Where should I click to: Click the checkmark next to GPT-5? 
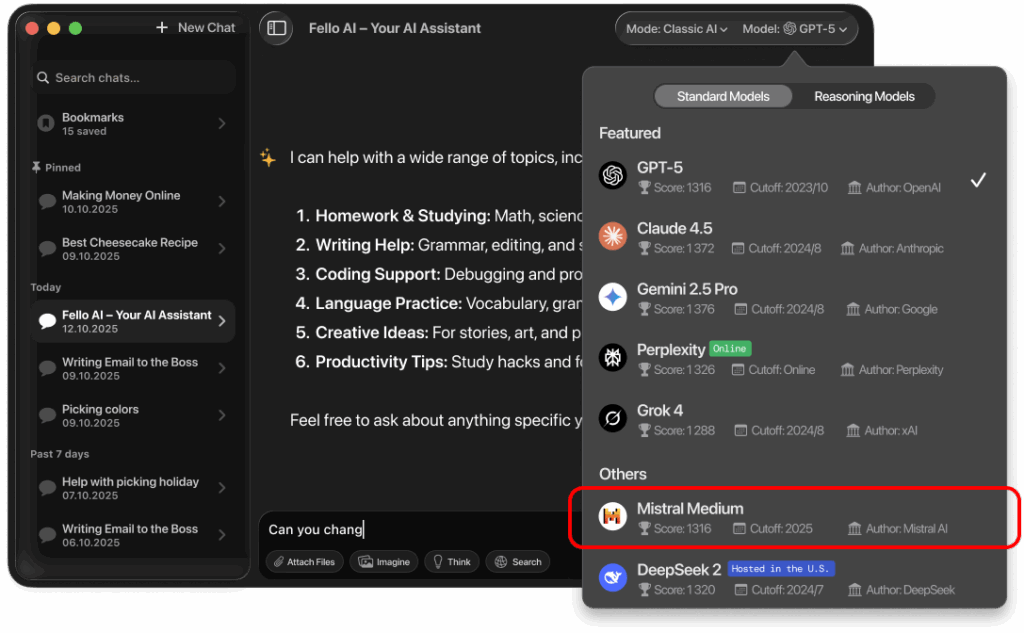(978, 180)
